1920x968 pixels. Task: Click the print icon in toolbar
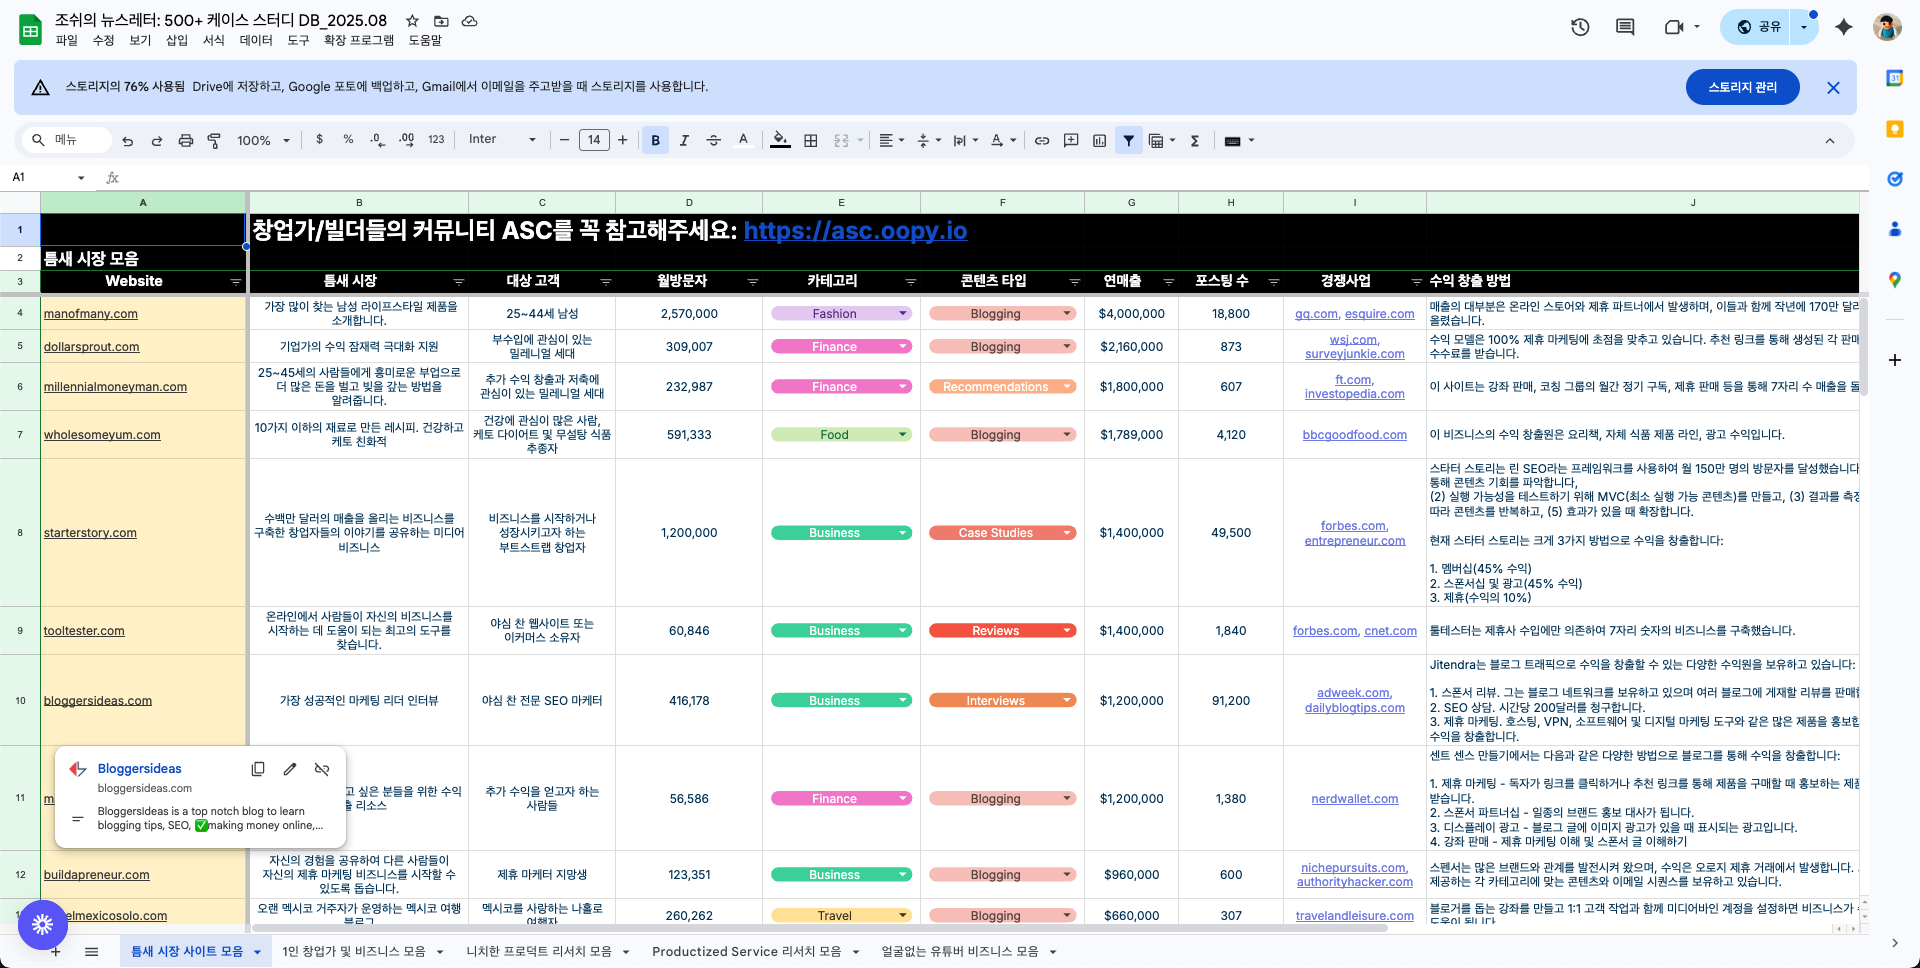click(185, 141)
